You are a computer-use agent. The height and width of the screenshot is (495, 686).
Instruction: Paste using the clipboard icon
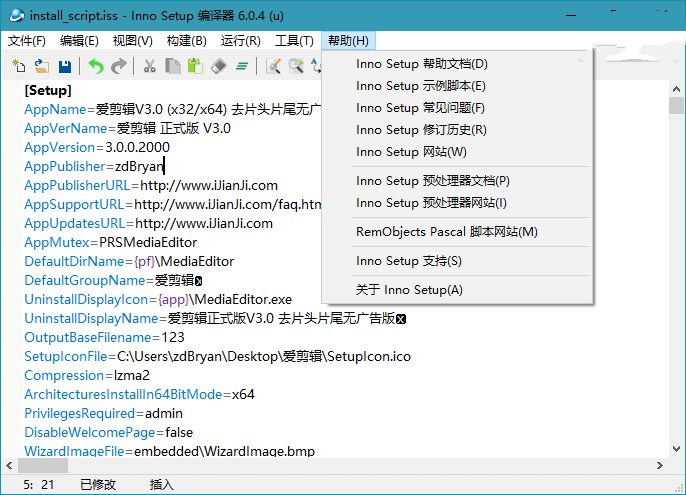(196, 66)
